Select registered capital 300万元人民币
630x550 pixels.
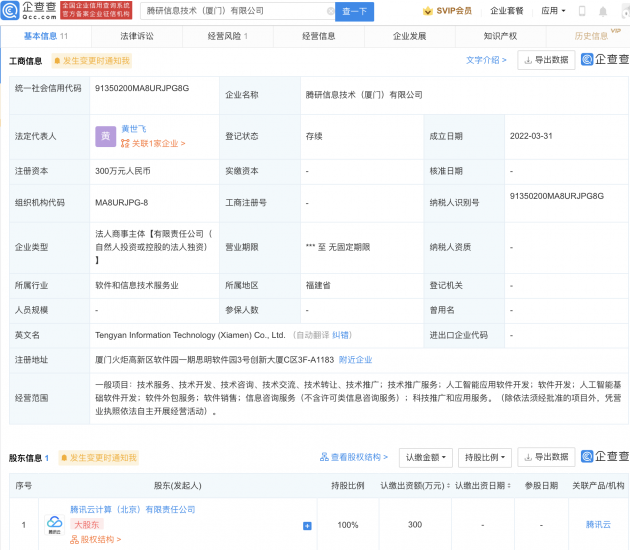(123, 171)
